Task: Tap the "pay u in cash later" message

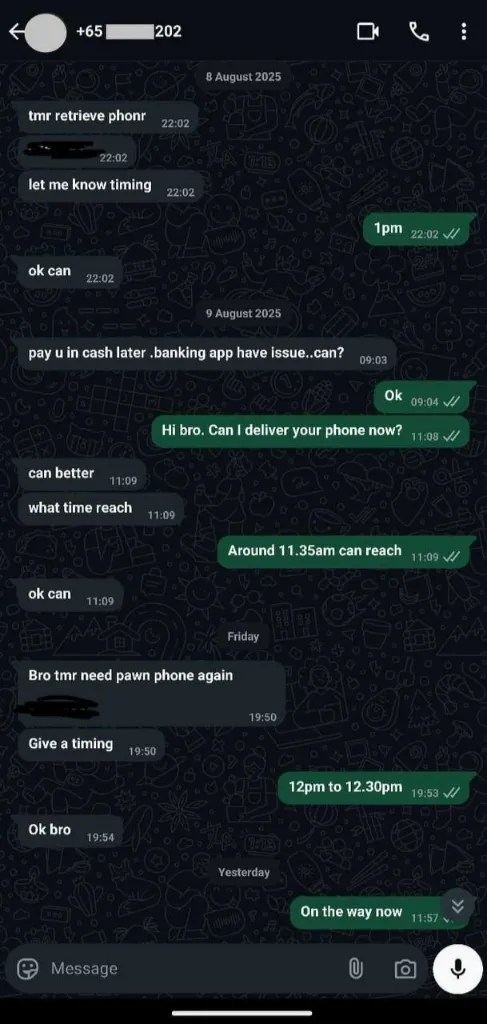Action: [x=207, y=354]
